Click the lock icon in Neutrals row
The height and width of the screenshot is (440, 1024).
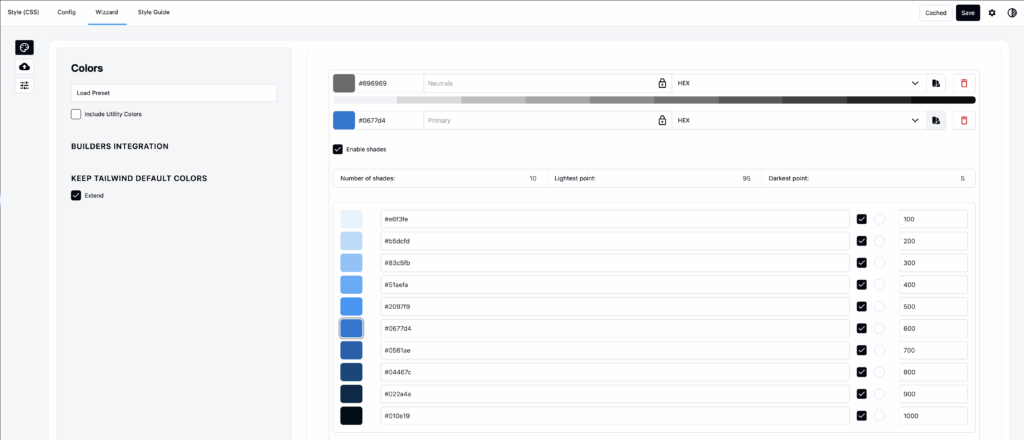662,84
